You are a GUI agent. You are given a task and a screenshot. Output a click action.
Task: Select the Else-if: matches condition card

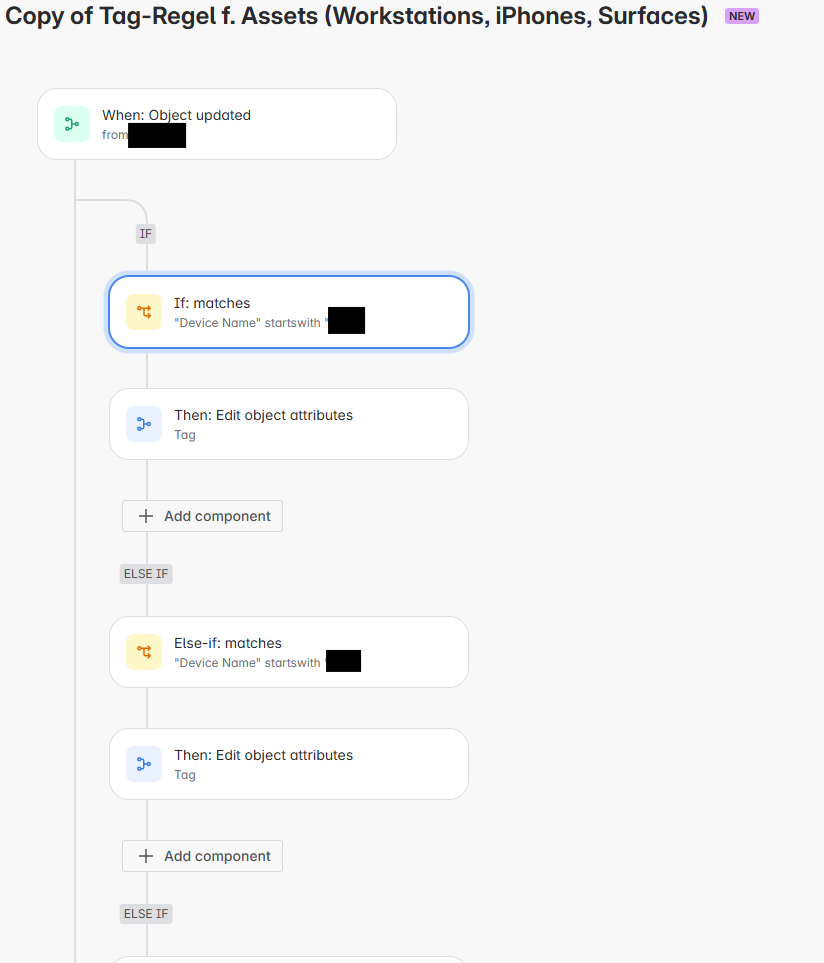288,652
